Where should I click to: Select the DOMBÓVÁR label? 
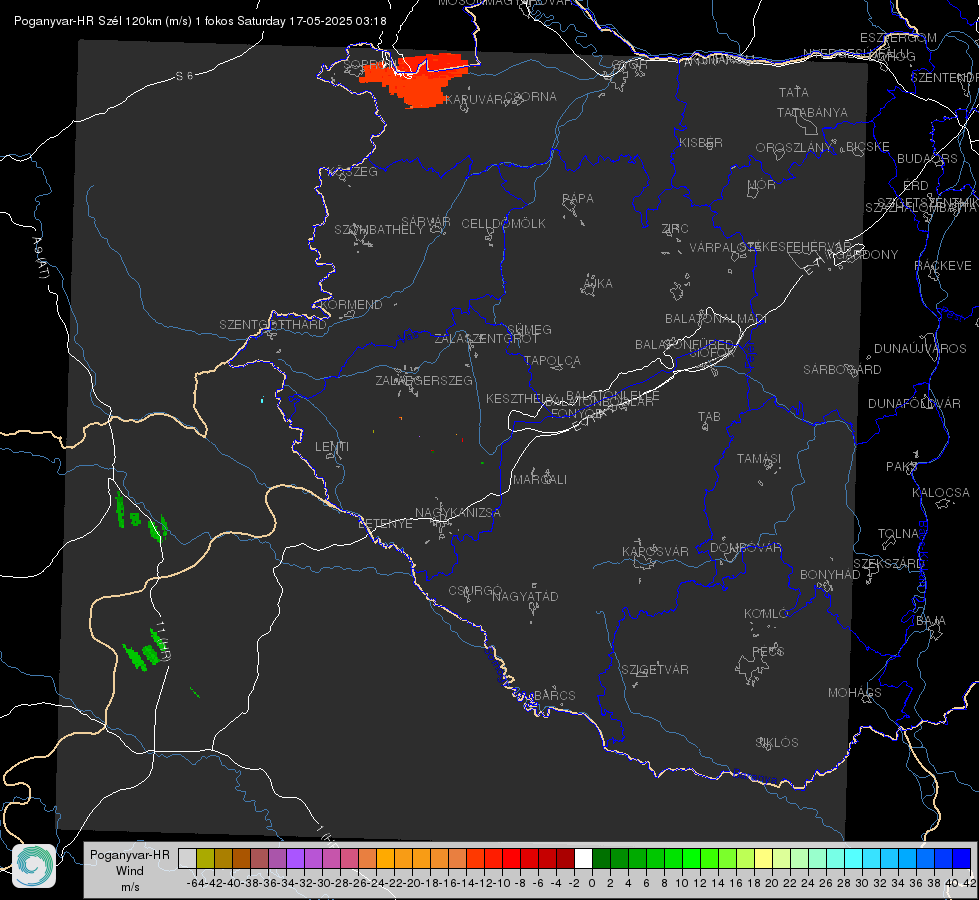coord(746,548)
